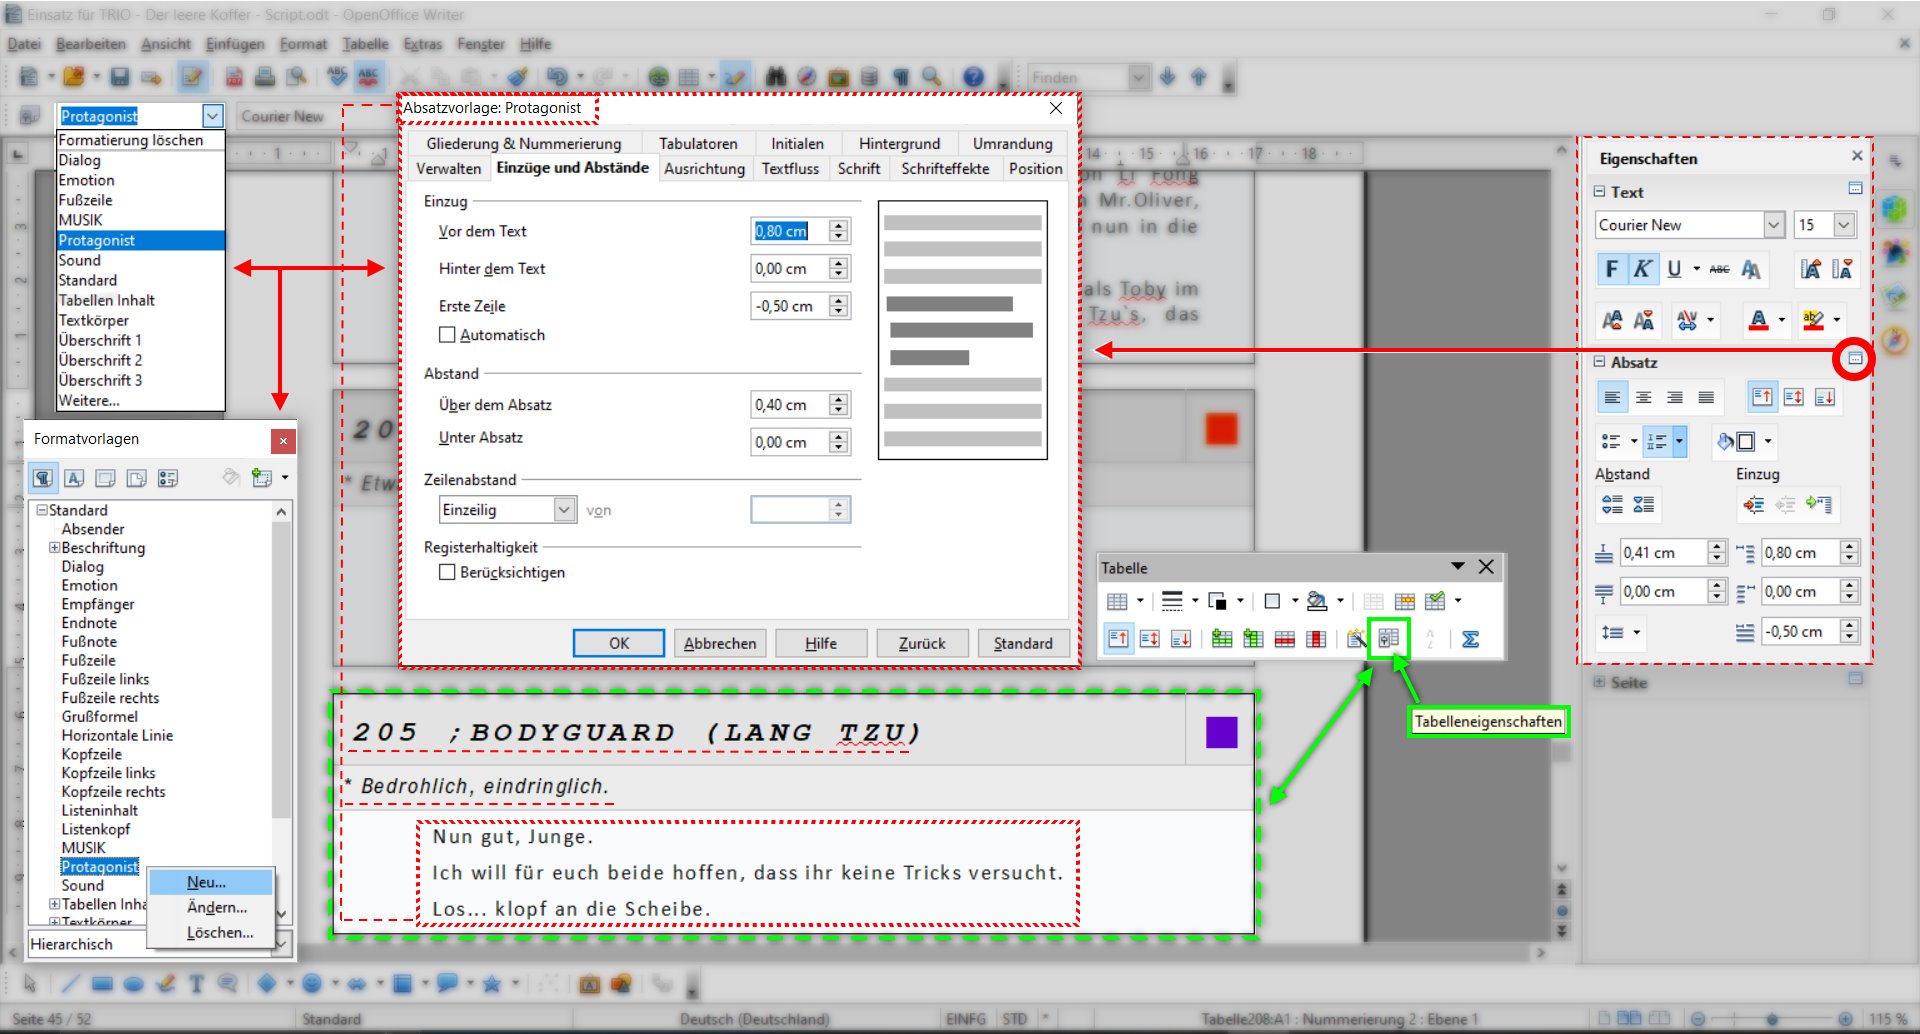Click strikethrough ABC icon in sidebar

click(x=1719, y=269)
